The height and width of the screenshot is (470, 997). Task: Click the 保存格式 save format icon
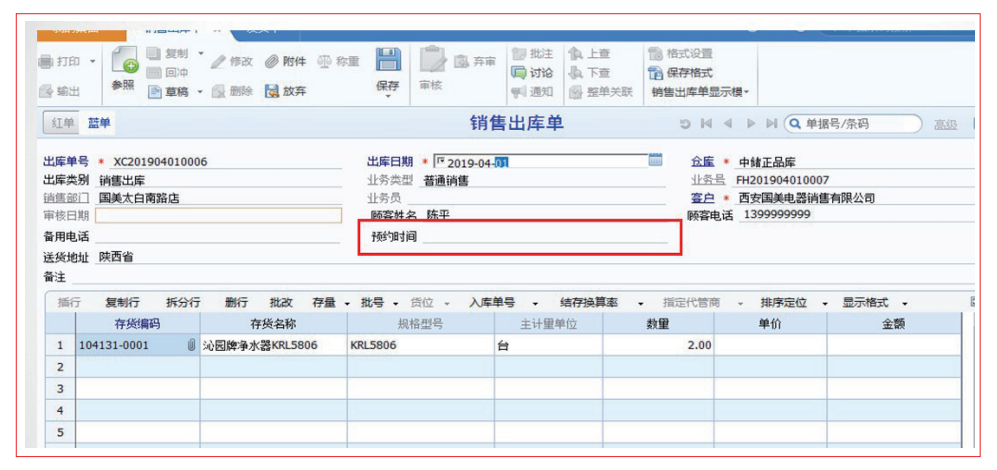656,73
